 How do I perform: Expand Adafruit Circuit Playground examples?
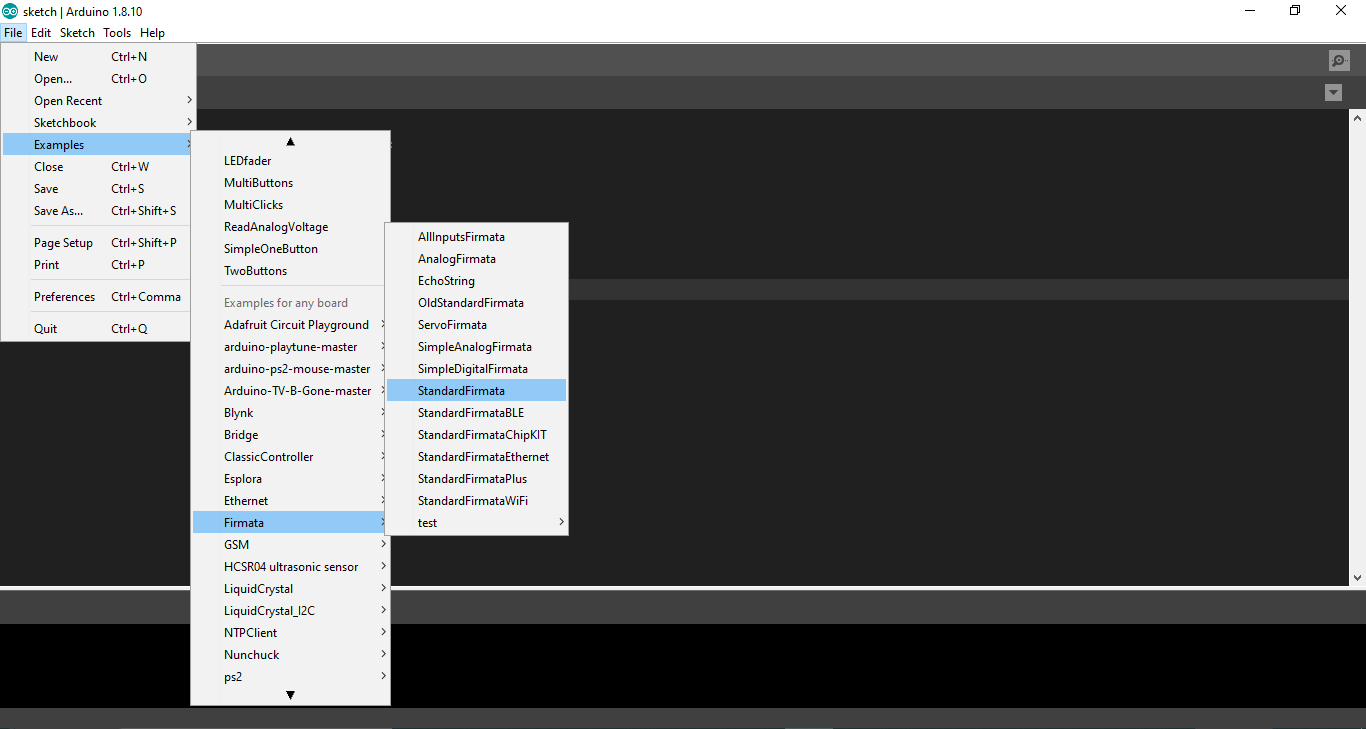pyautogui.click(x=290, y=325)
